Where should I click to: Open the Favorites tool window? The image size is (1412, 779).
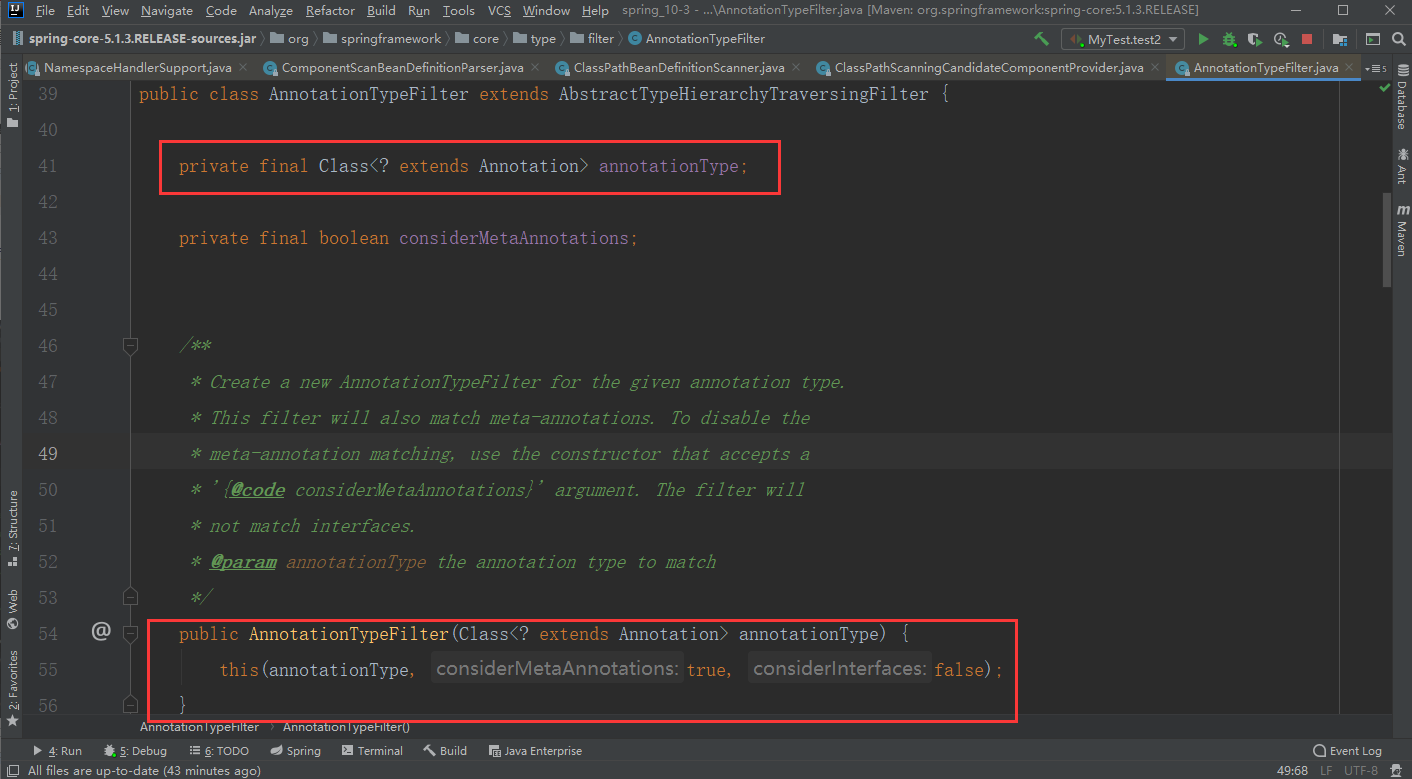coord(12,687)
